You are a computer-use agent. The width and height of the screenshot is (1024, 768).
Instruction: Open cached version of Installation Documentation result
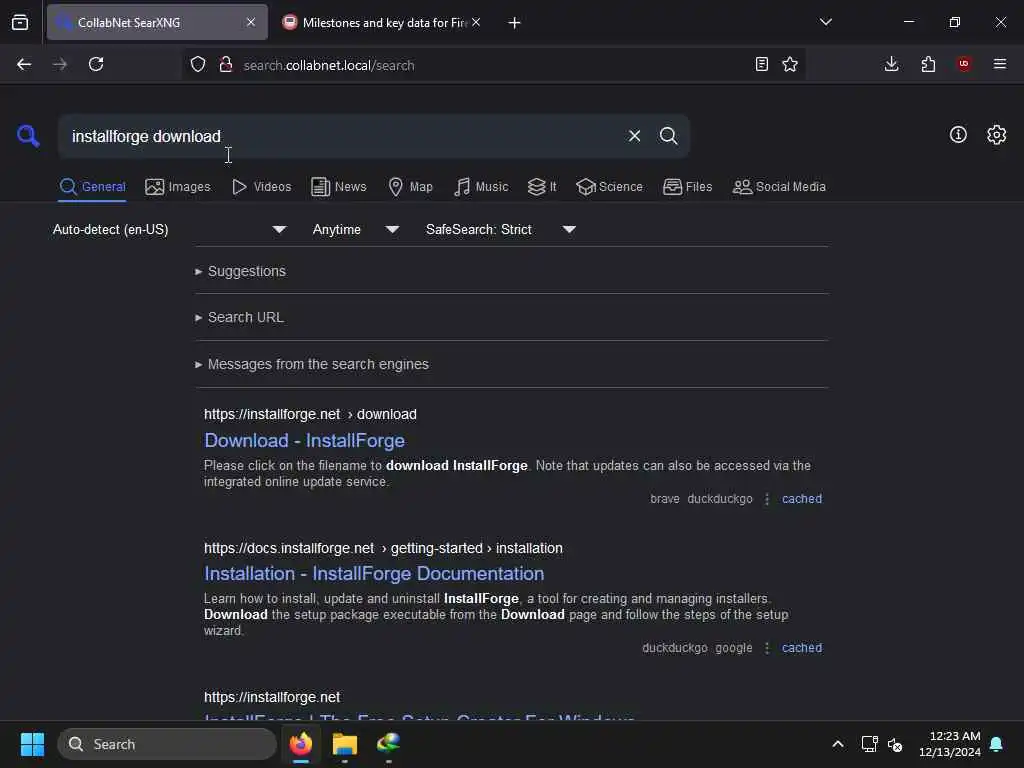coord(802,648)
